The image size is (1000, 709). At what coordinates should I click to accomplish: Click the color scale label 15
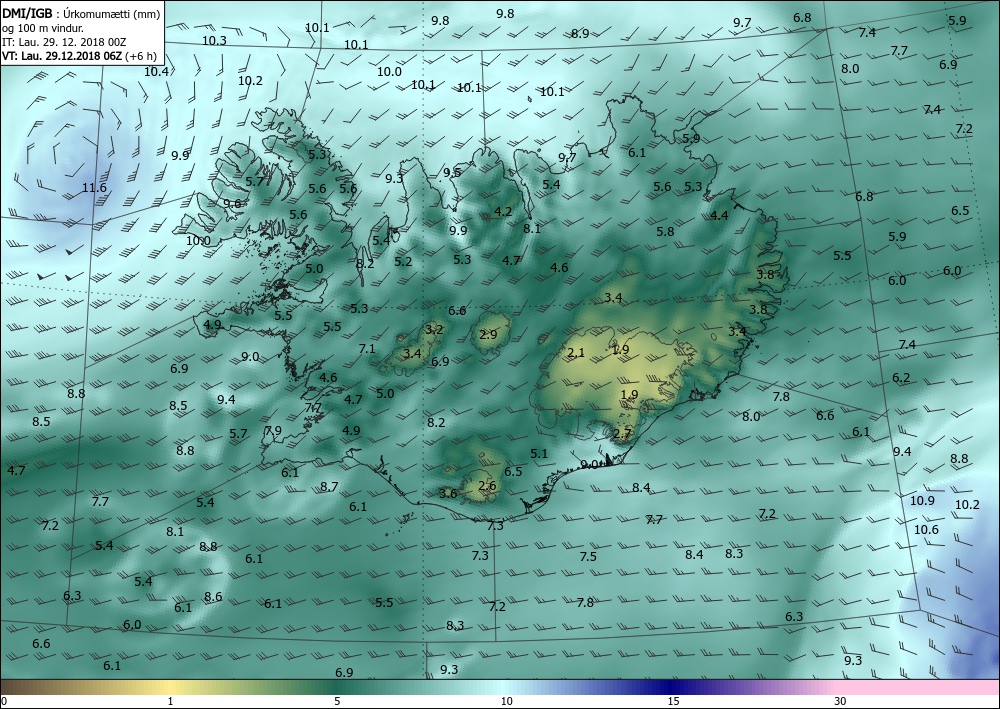coord(673,702)
